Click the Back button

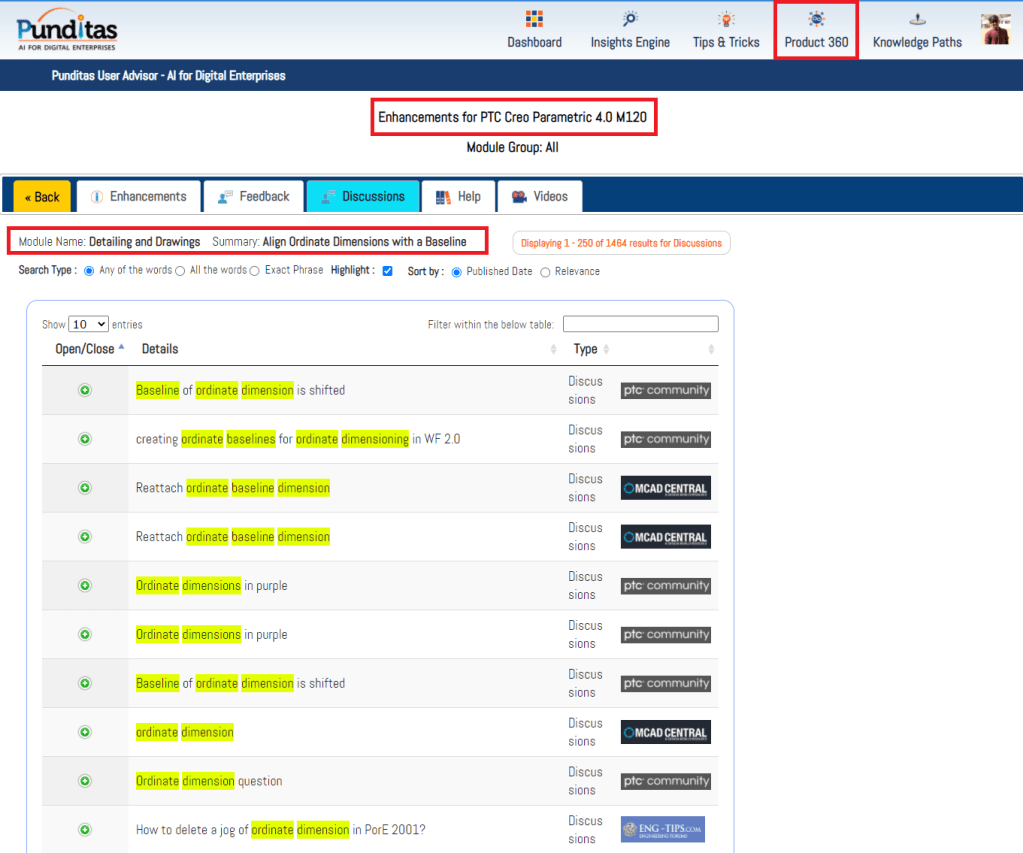click(x=42, y=197)
